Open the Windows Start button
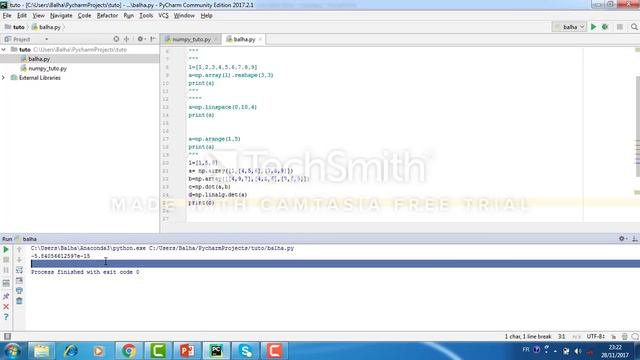640x360 pixels. coord(13,351)
